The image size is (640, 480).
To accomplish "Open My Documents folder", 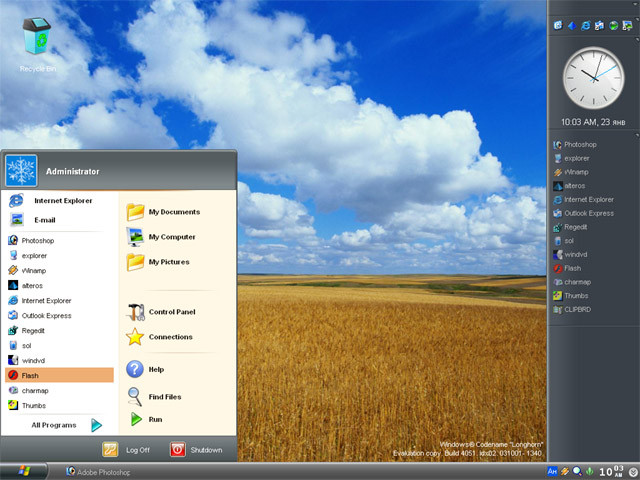I will 163,212.
